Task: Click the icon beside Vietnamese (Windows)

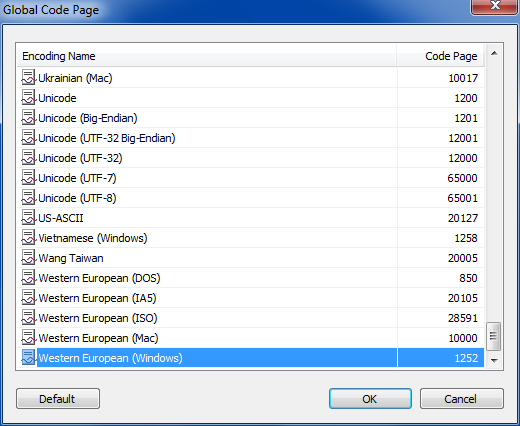Action: point(29,238)
